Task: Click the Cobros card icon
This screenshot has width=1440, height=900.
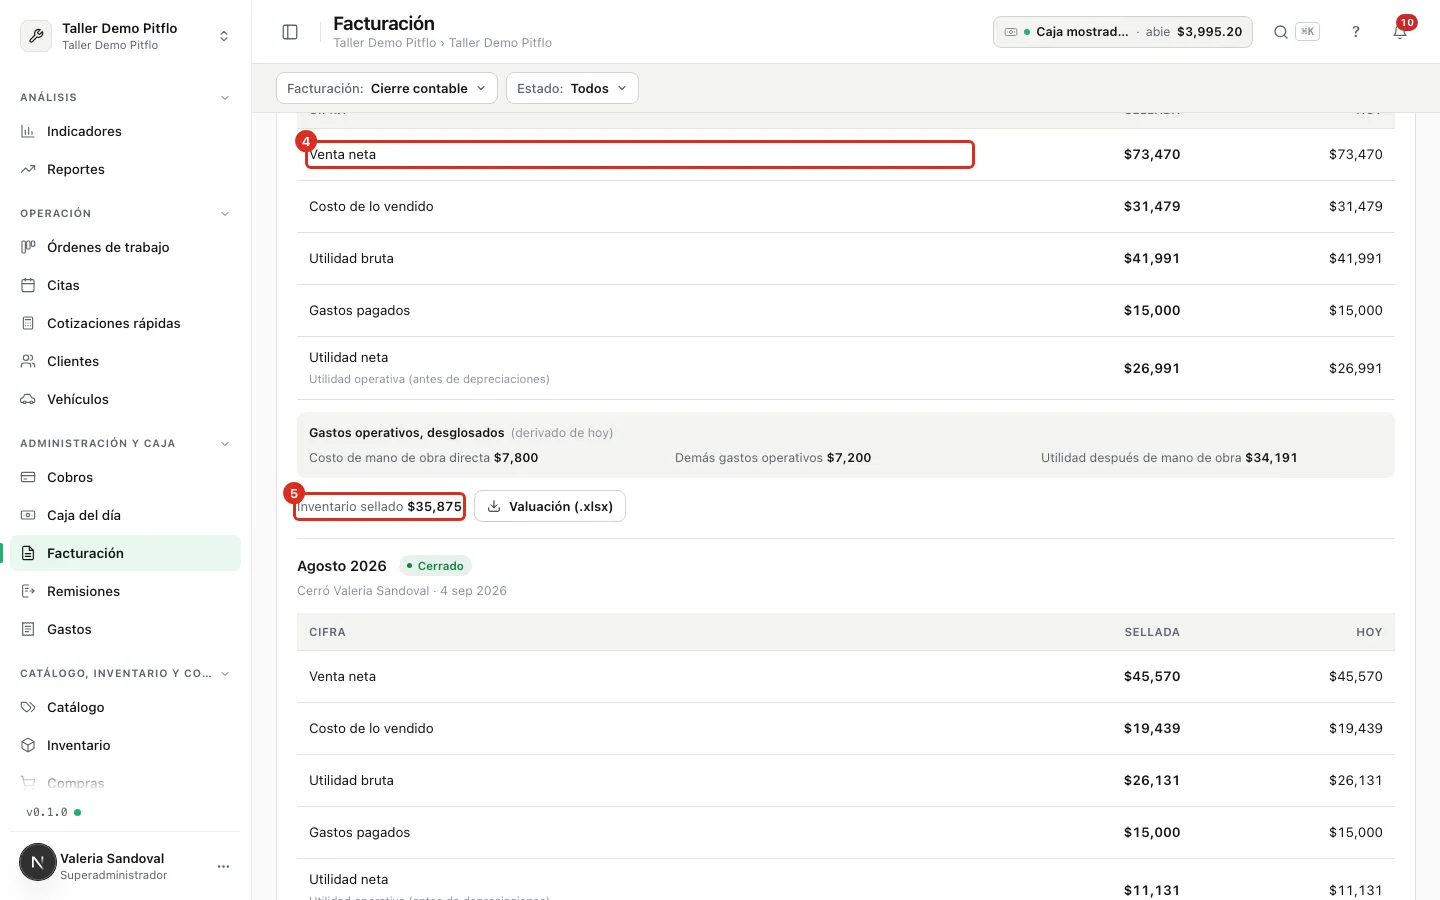Action: (x=28, y=477)
